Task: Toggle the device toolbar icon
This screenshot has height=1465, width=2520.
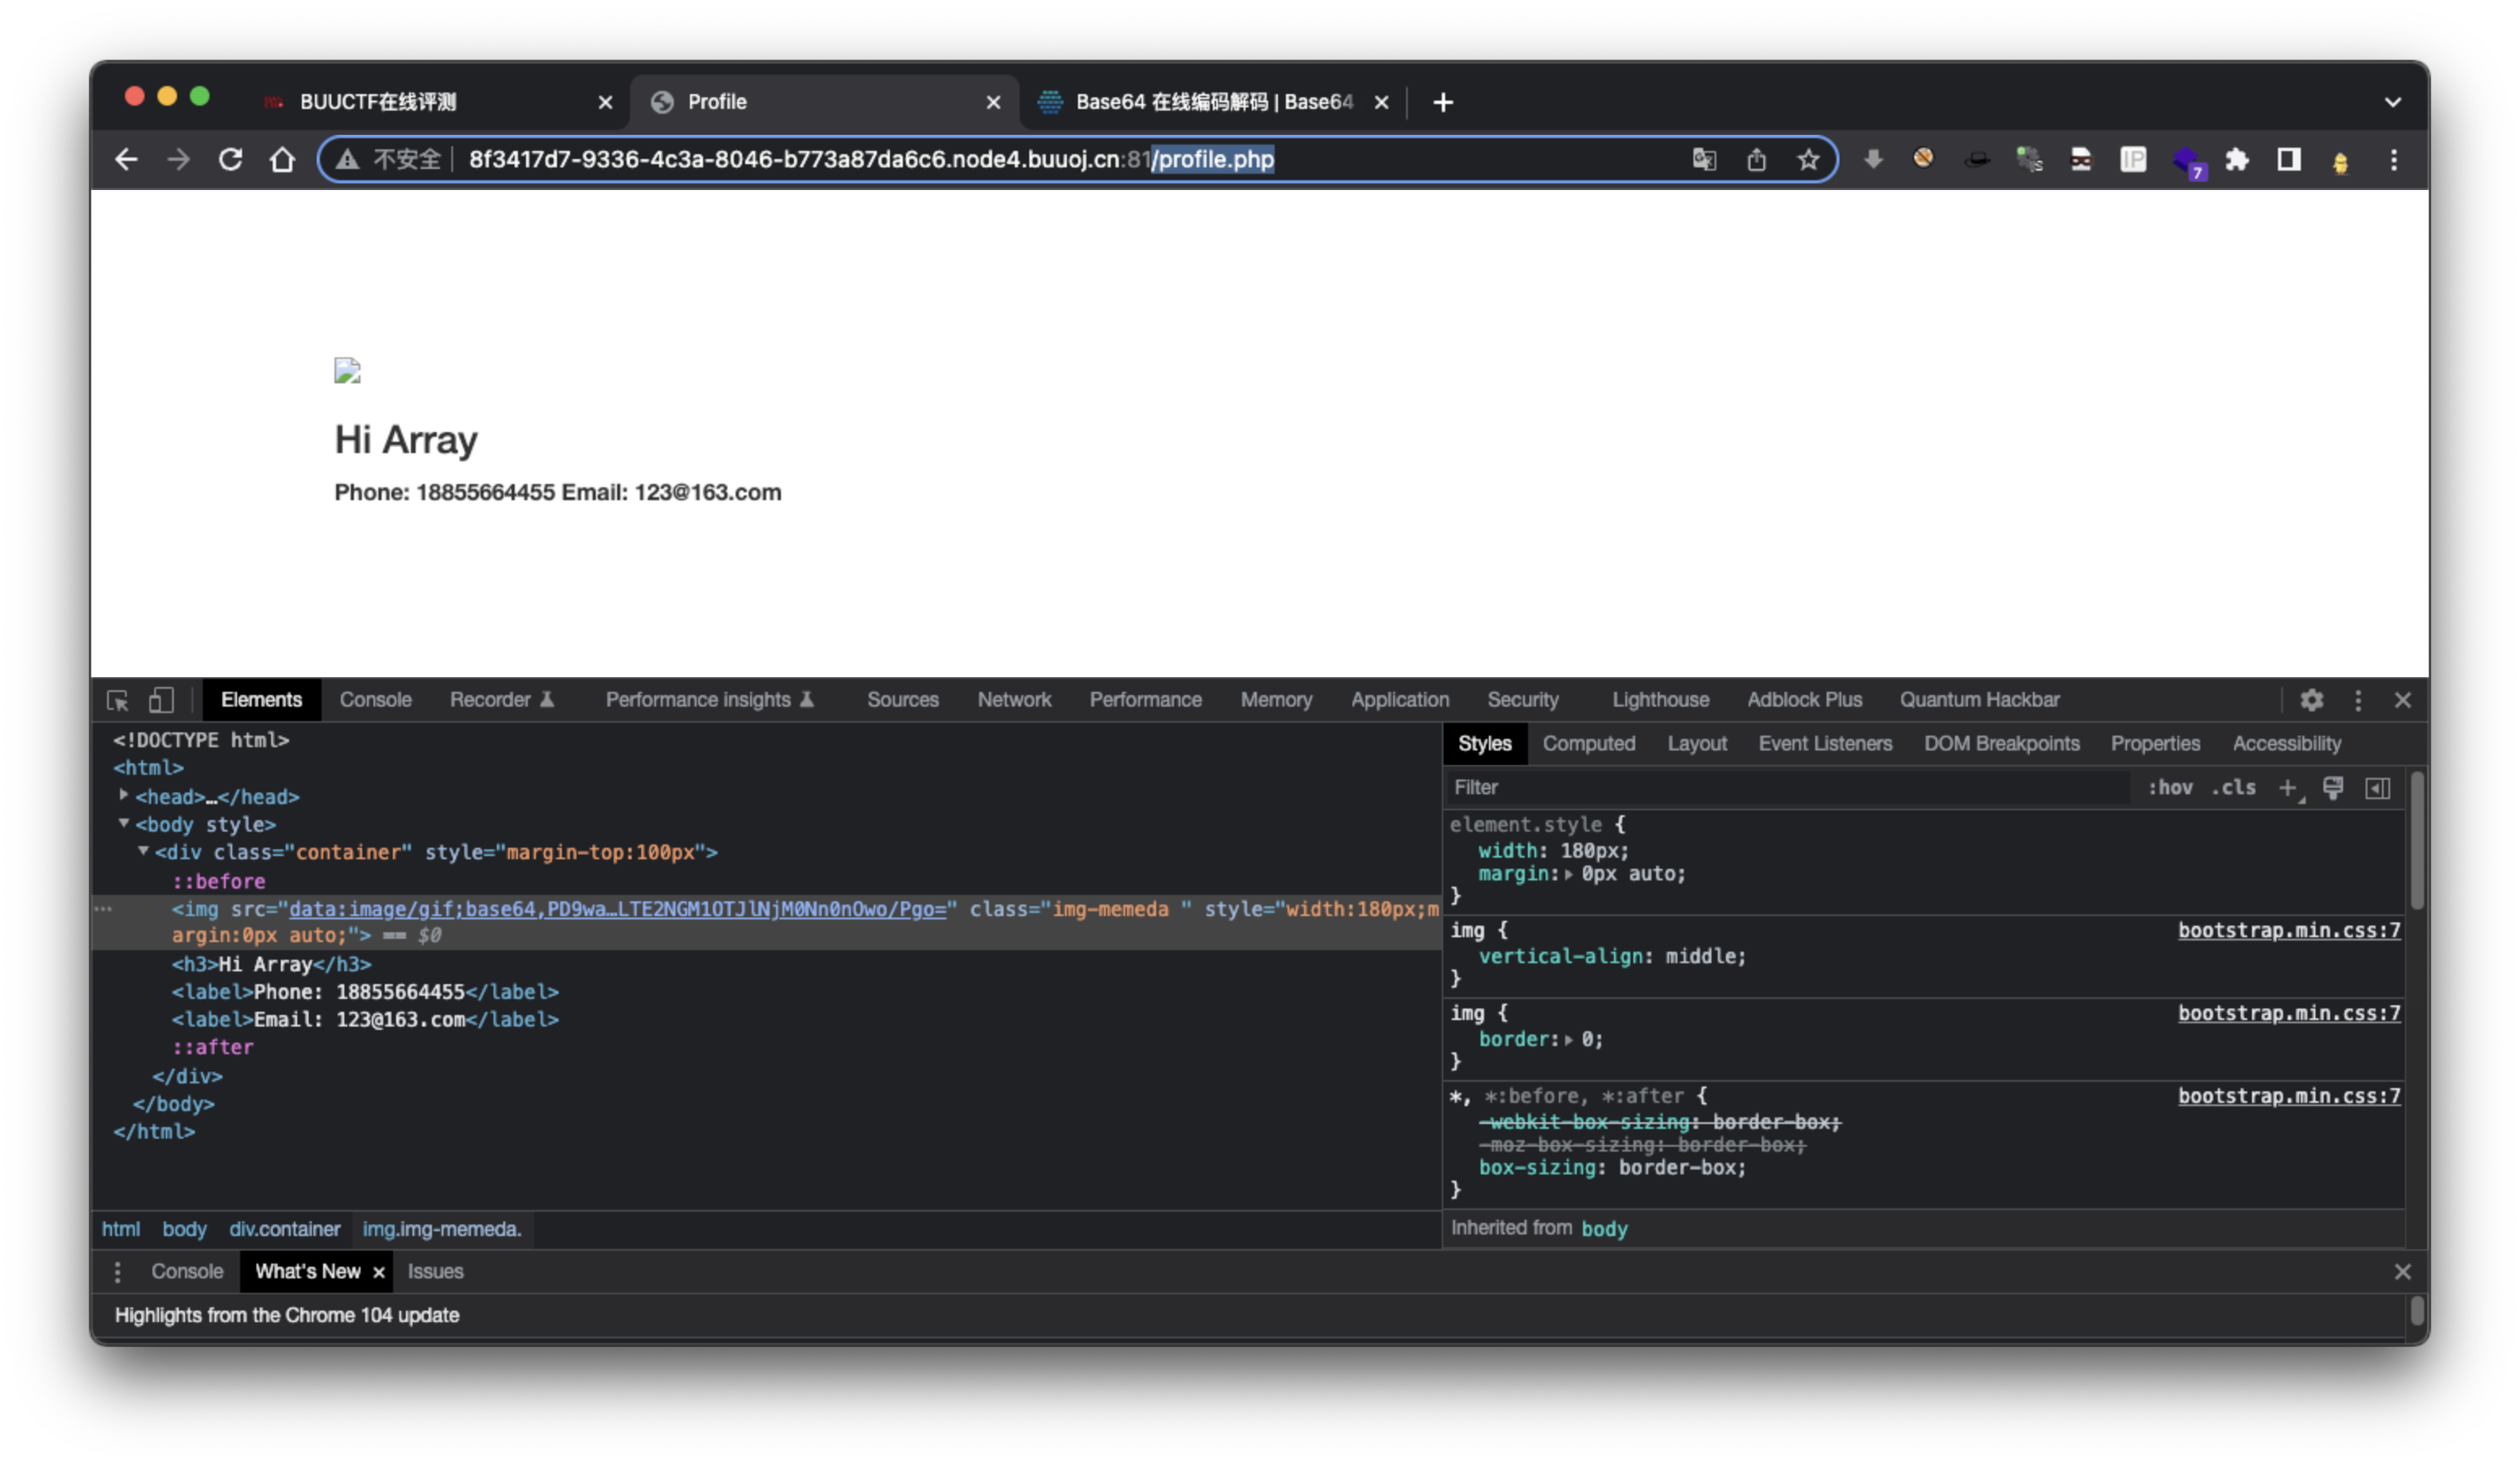Action: 161,700
